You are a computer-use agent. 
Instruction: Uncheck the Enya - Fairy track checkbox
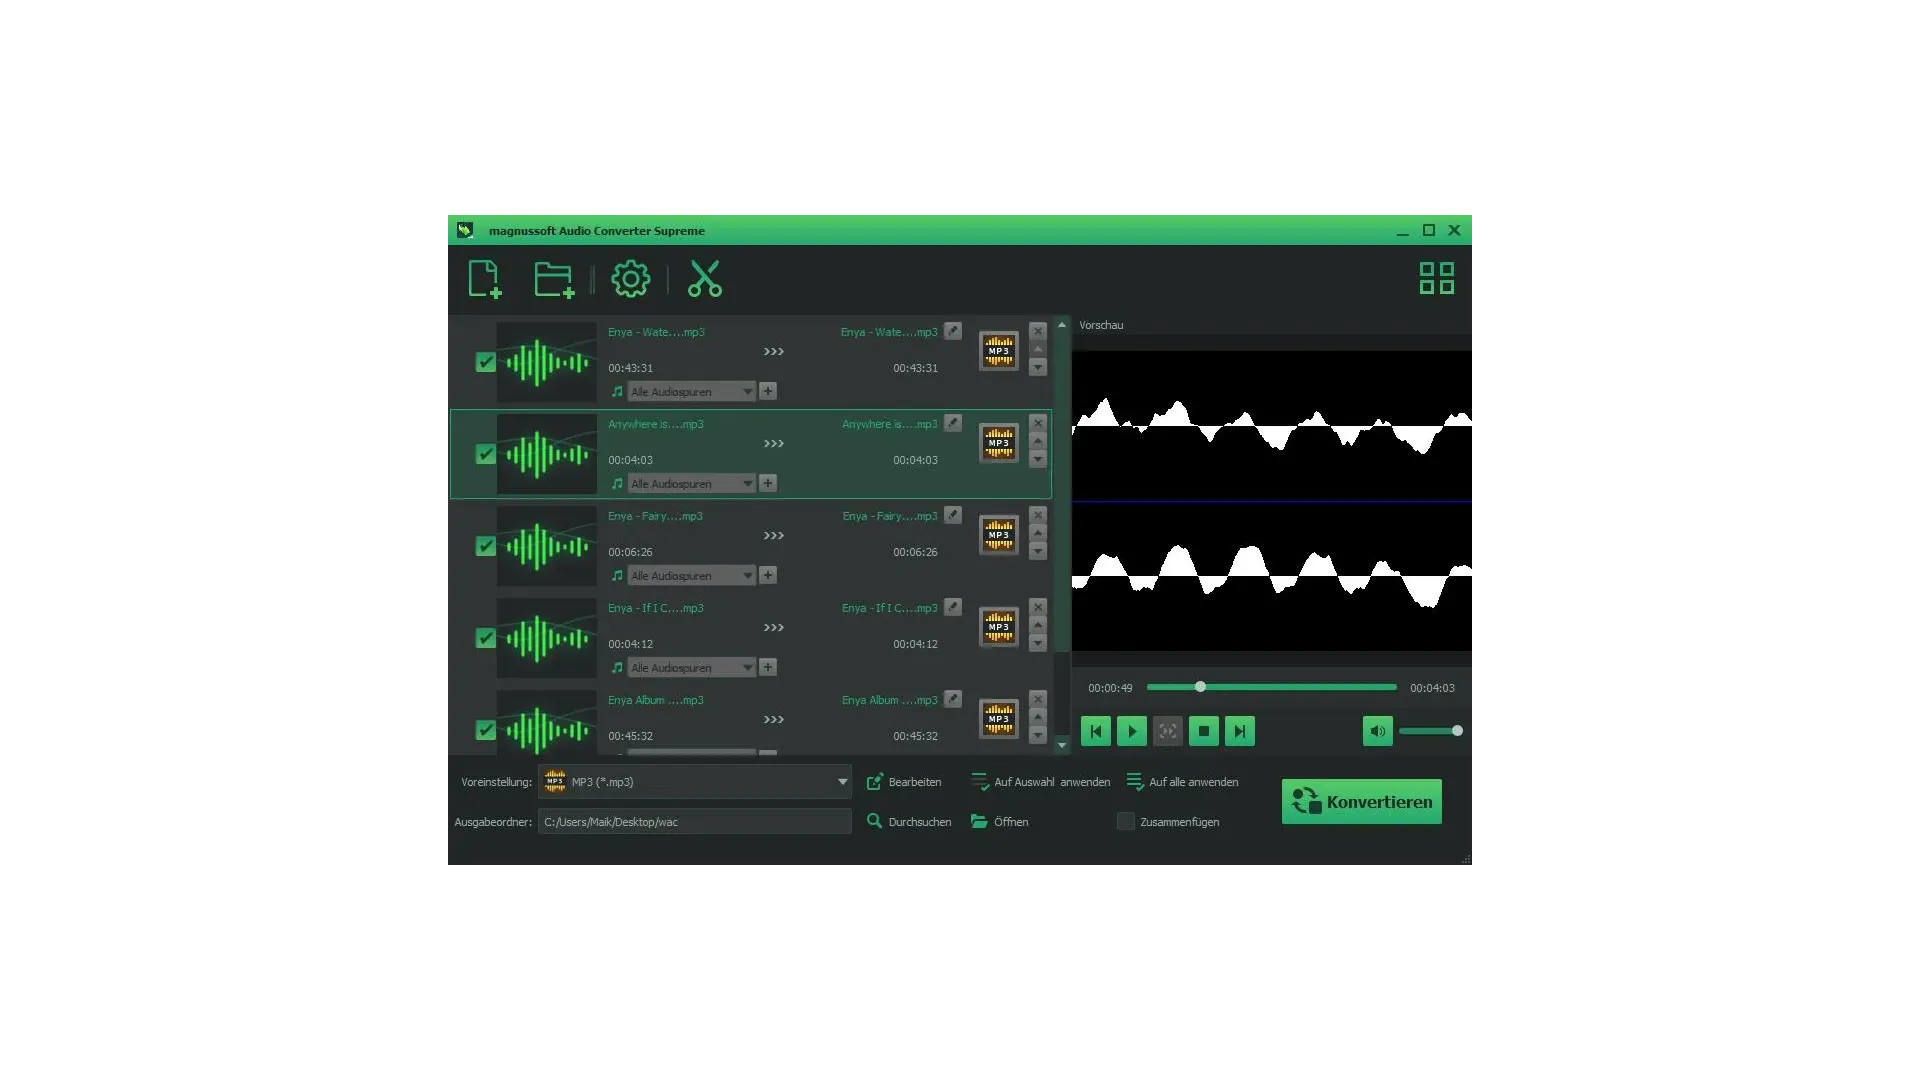(x=485, y=546)
